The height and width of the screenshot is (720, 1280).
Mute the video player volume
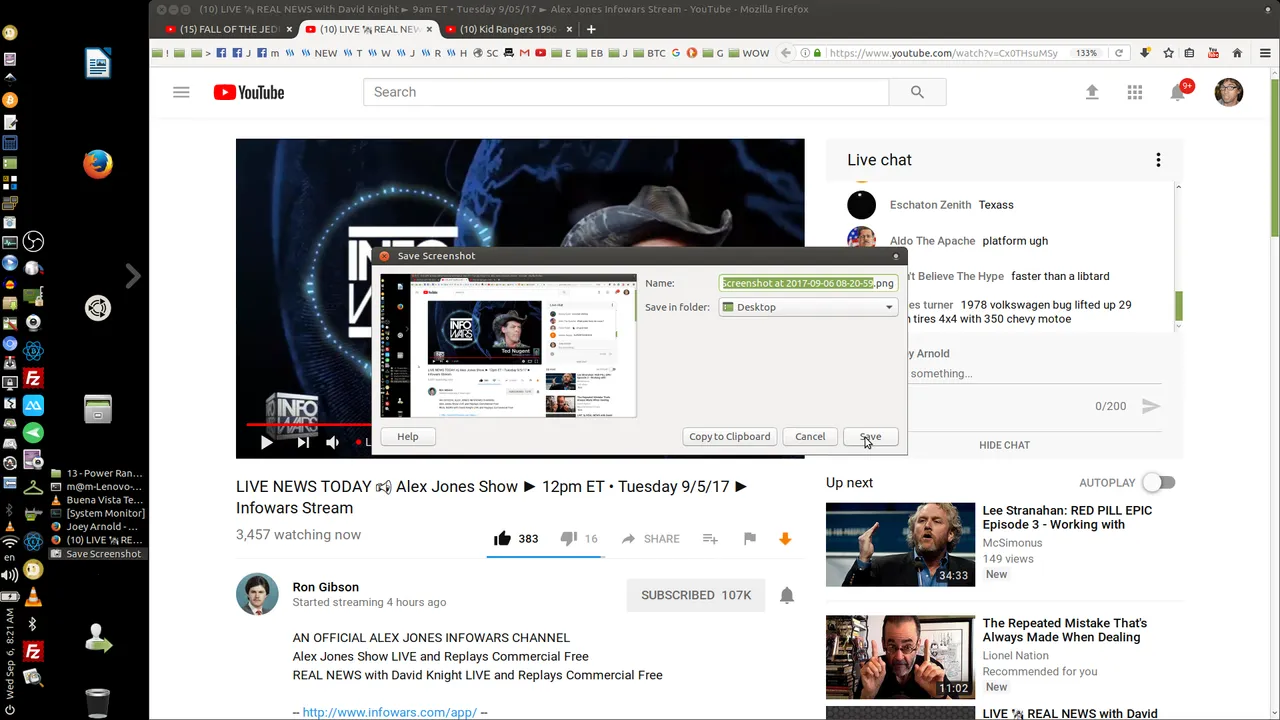(333, 442)
